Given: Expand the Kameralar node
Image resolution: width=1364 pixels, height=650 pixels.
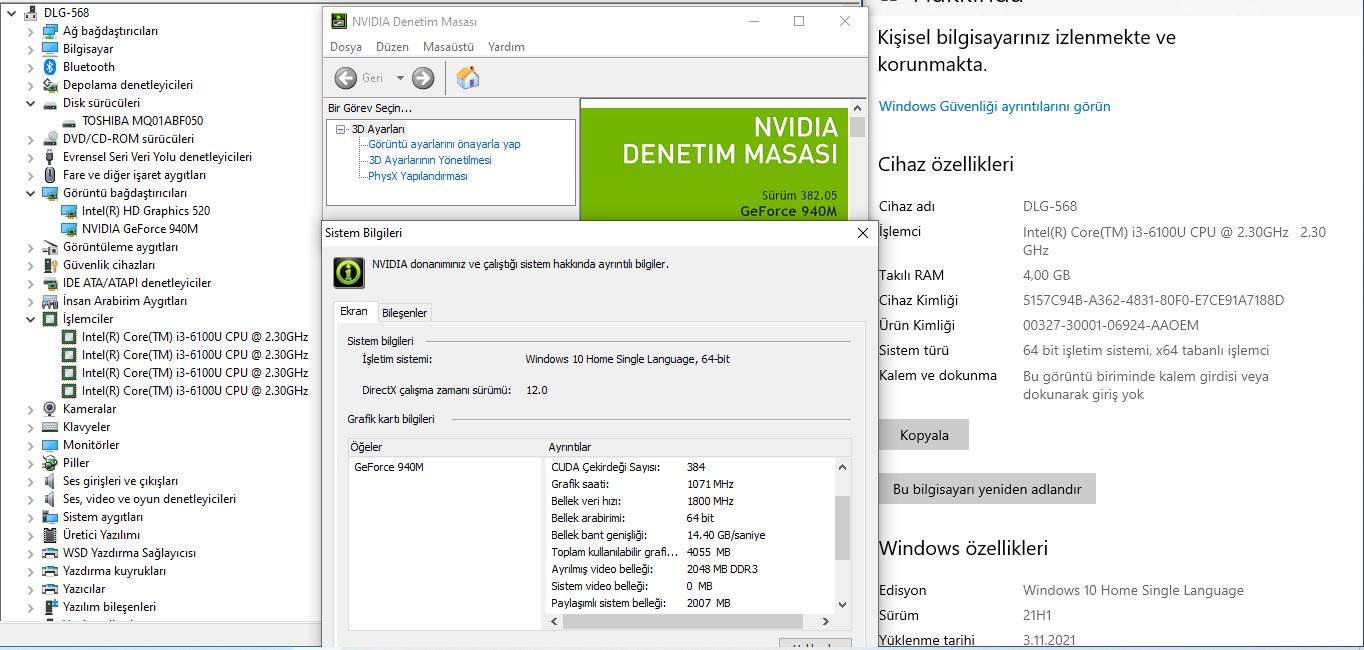Looking at the screenshot, I should tap(31, 409).
